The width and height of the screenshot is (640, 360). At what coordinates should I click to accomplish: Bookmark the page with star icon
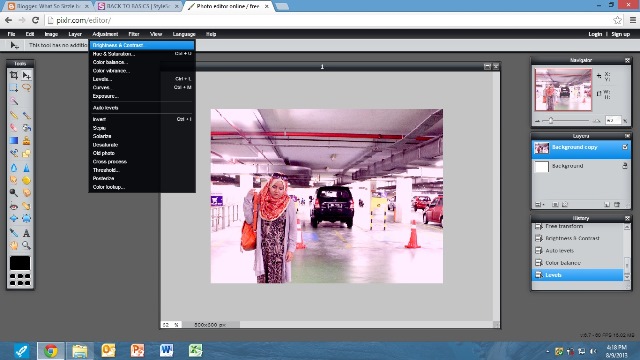617,20
